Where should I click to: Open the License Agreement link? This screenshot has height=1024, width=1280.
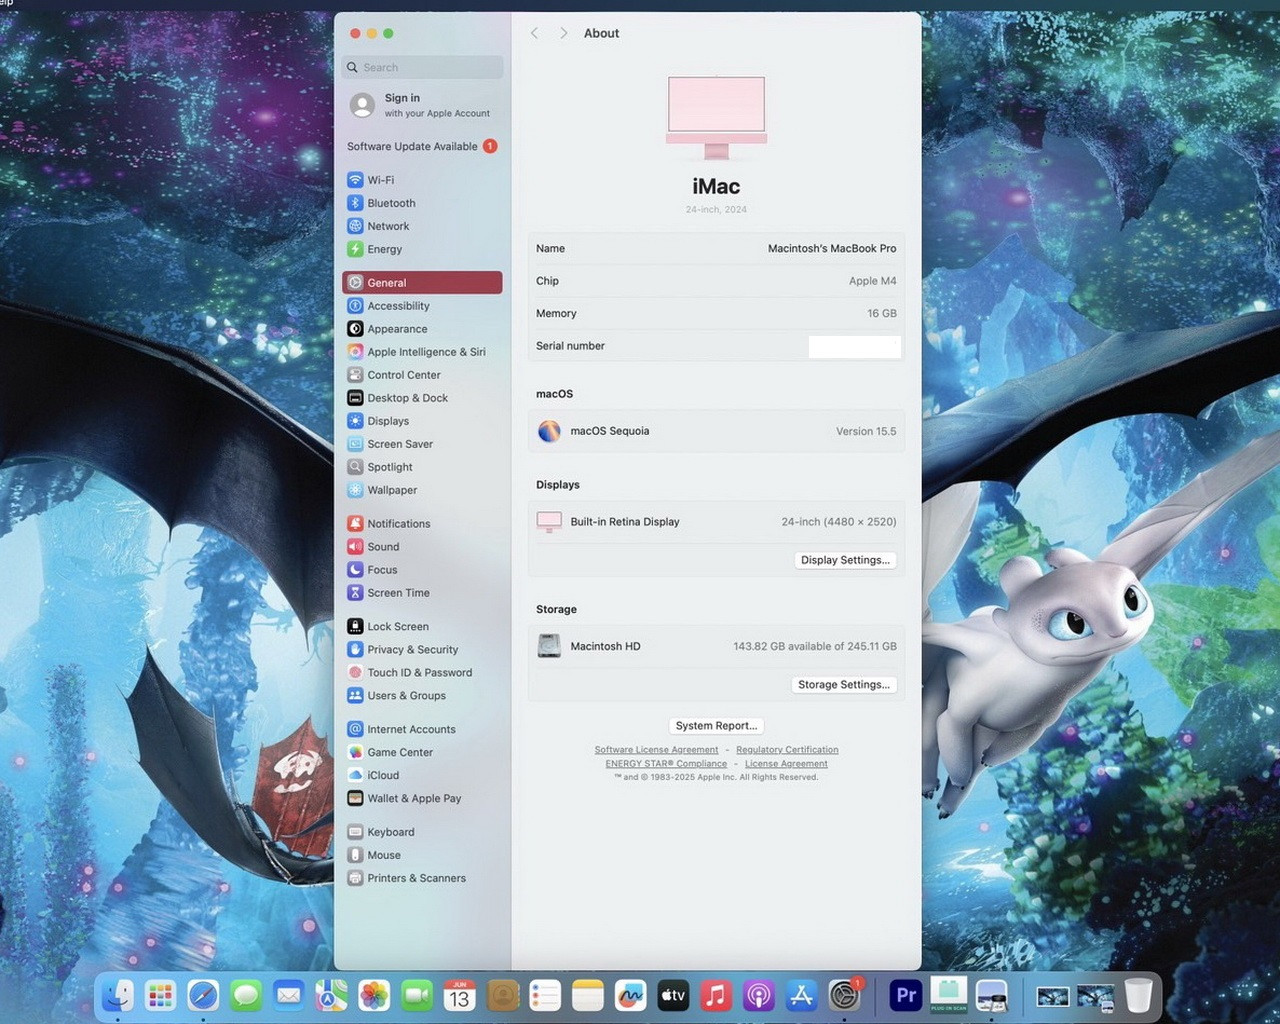coord(786,764)
